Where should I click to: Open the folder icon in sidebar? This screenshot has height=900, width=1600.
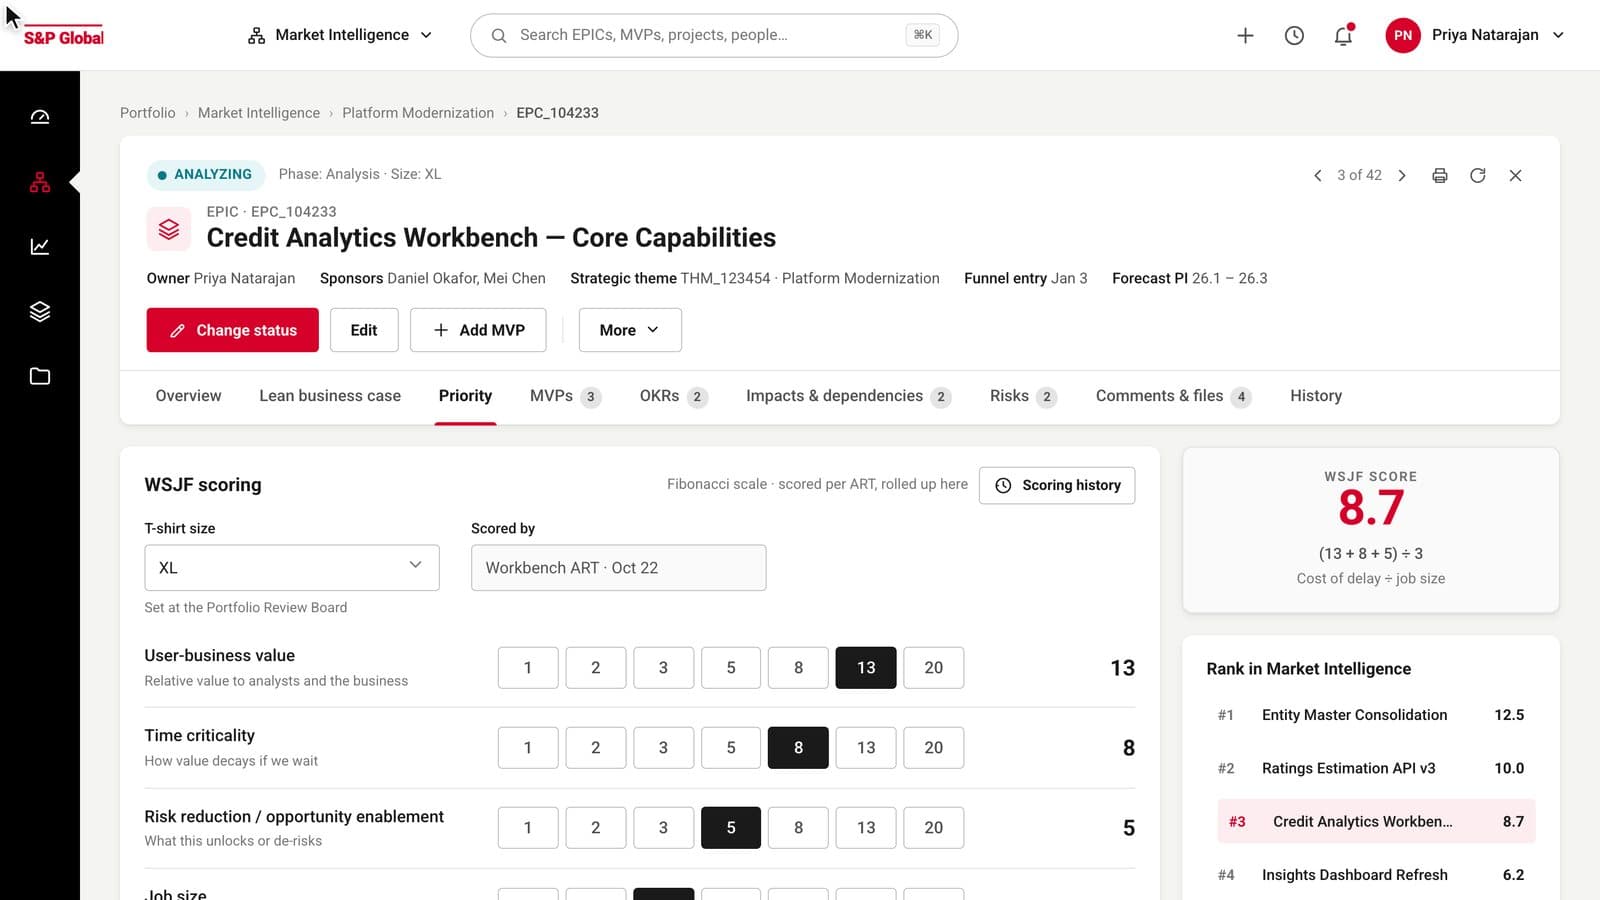(40, 376)
